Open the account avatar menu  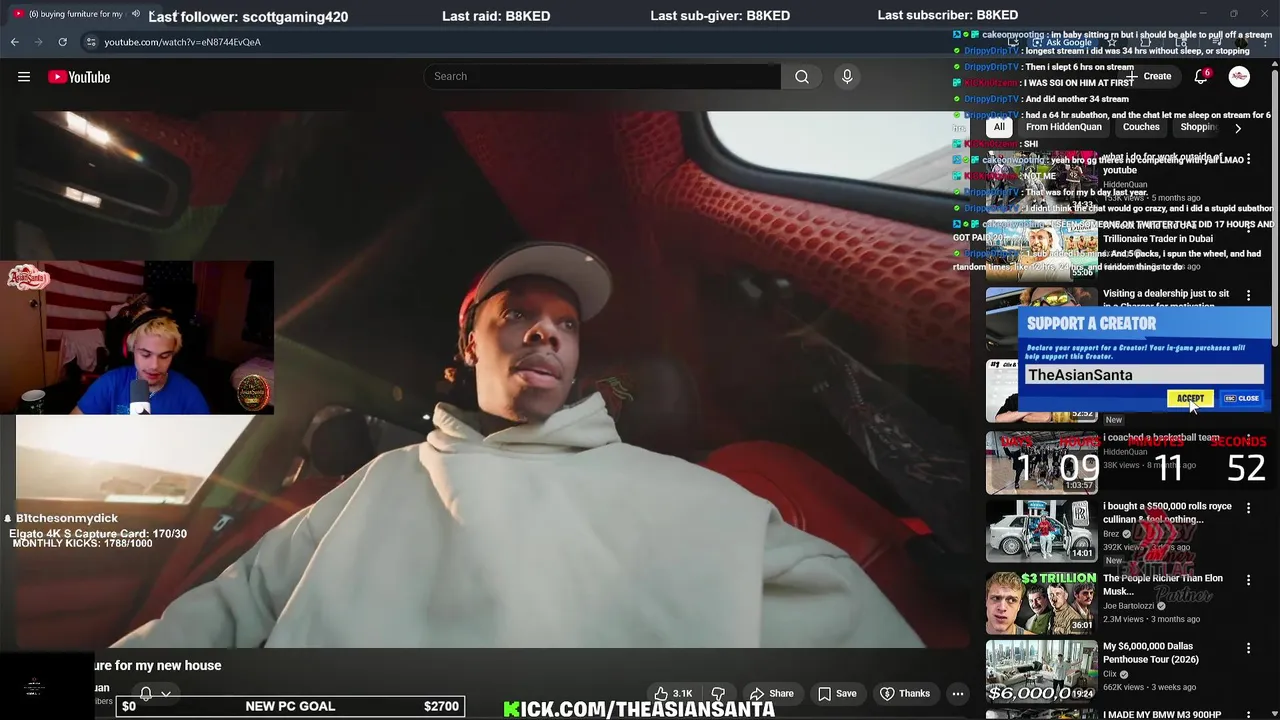1239,77
